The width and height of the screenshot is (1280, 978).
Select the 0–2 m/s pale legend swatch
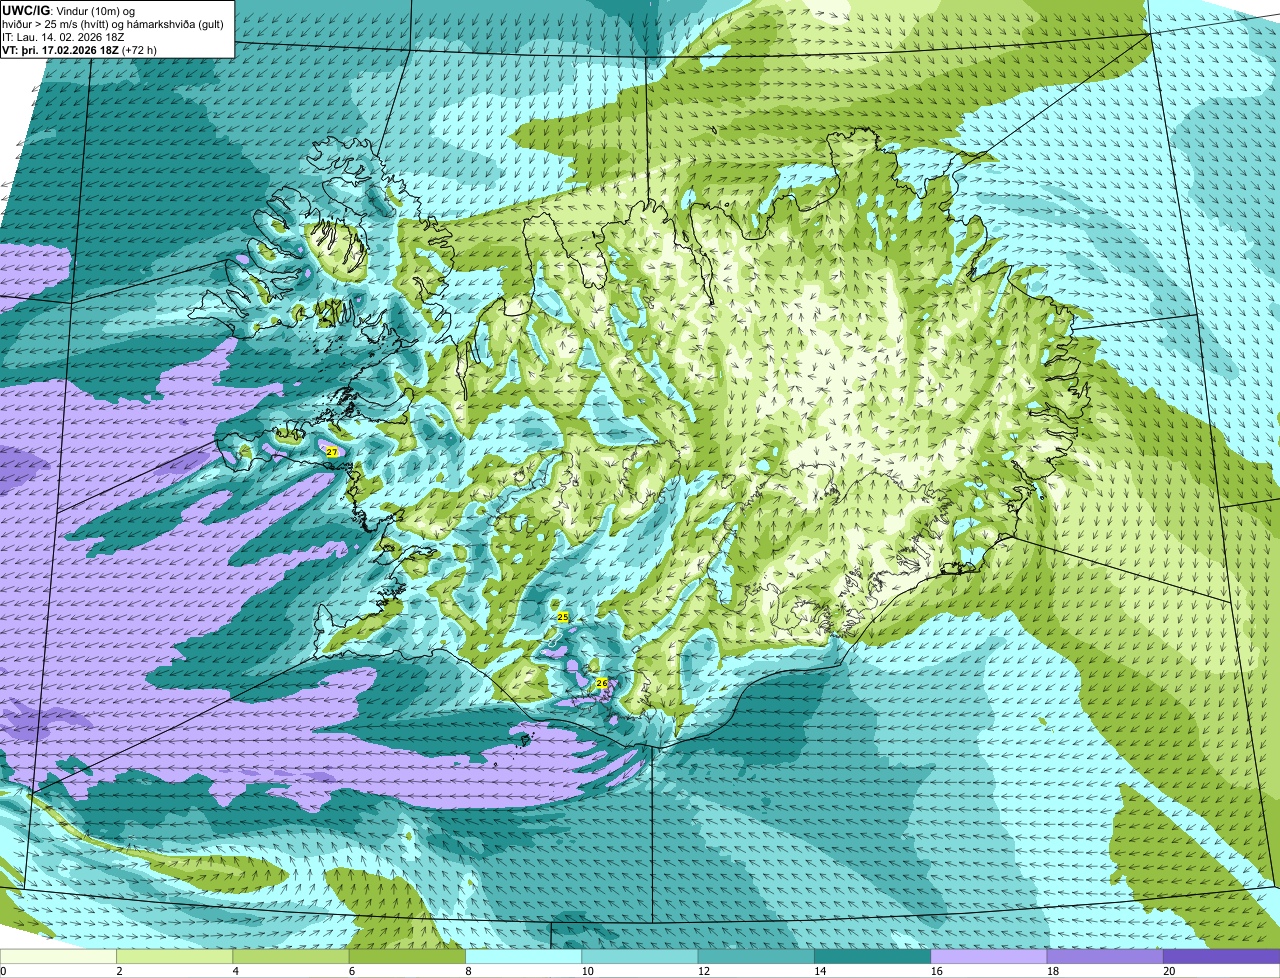click(x=58, y=956)
